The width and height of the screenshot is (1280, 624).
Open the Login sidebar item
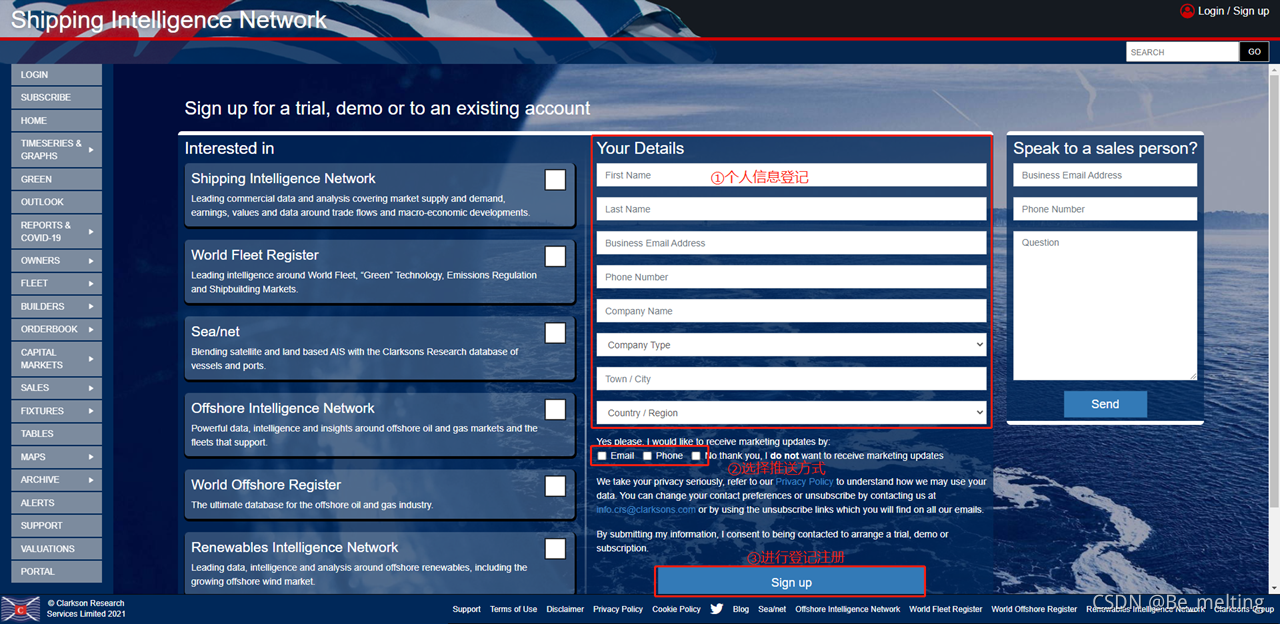tap(56, 75)
